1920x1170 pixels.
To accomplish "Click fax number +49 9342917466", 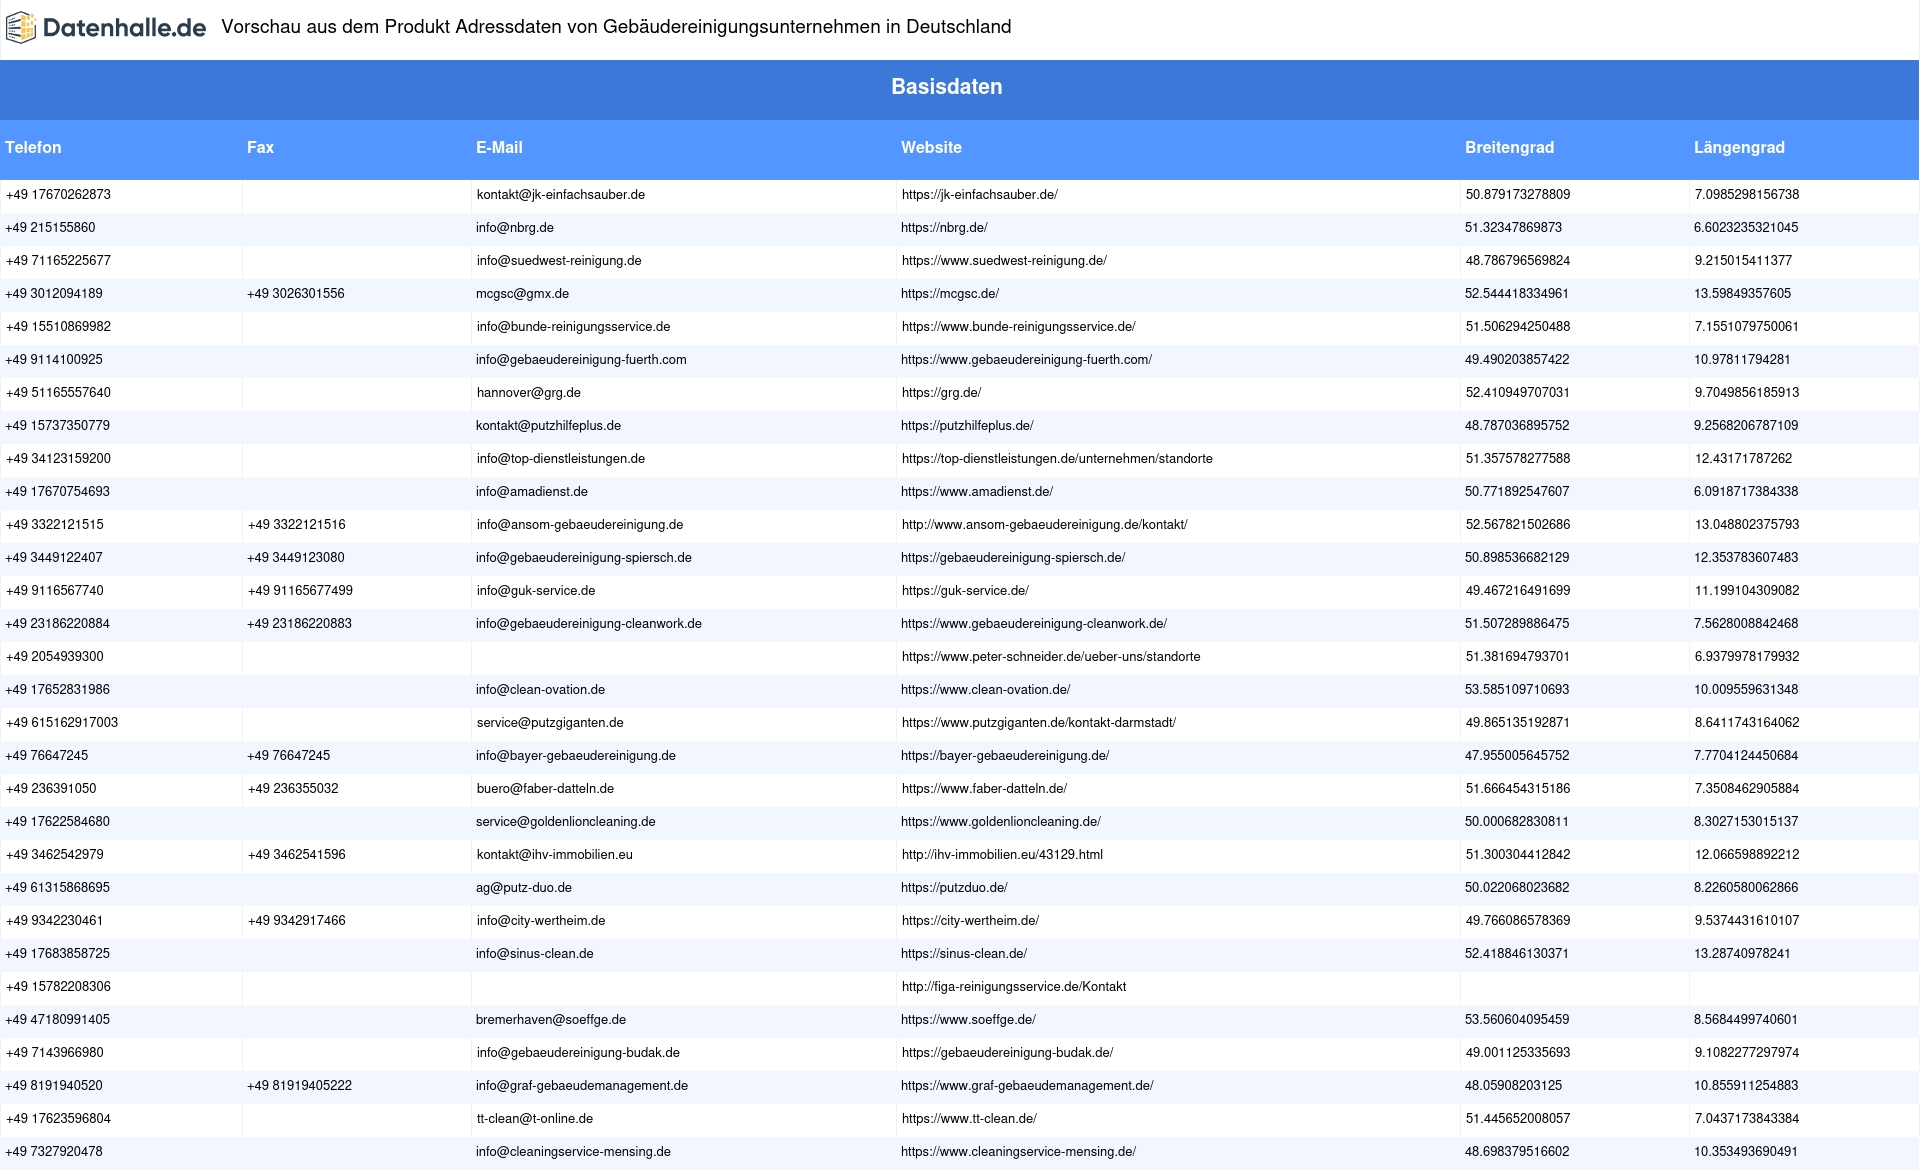I will [297, 921].
